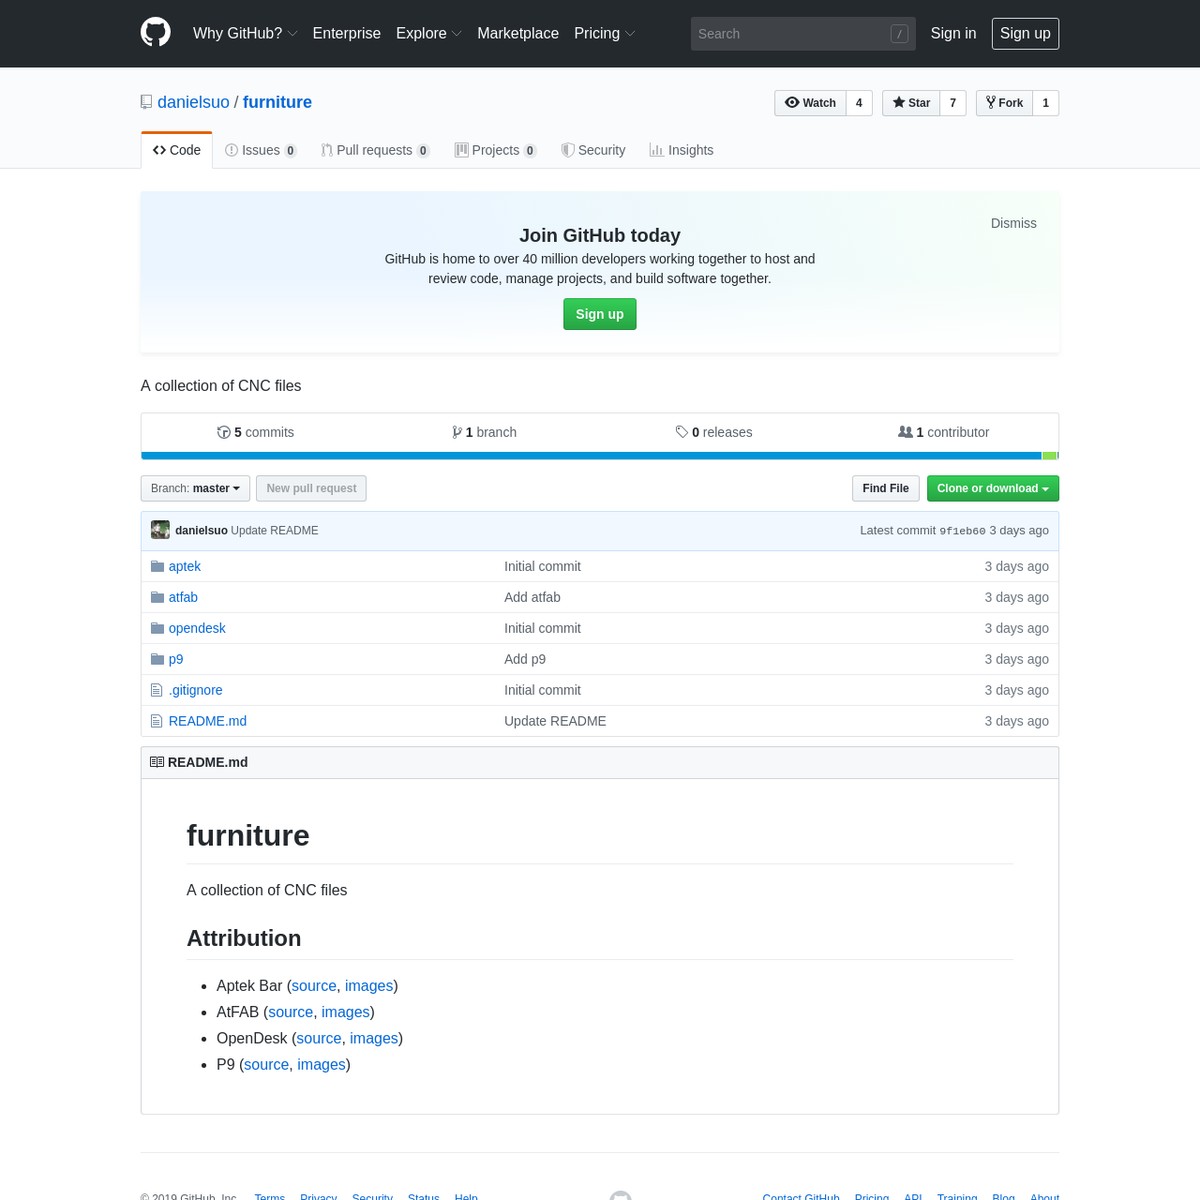Open latest commit hash 9f1eb60

click(x=962, y=531)
